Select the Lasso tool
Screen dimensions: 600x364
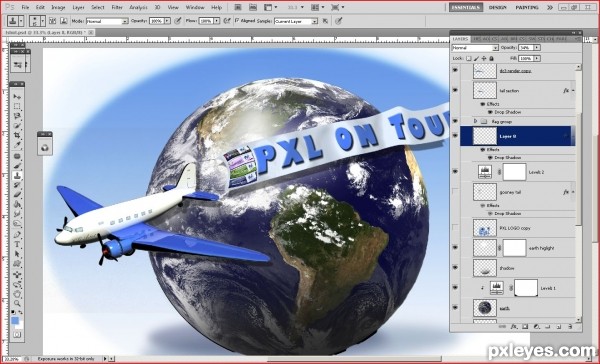(x=17, y=116)
